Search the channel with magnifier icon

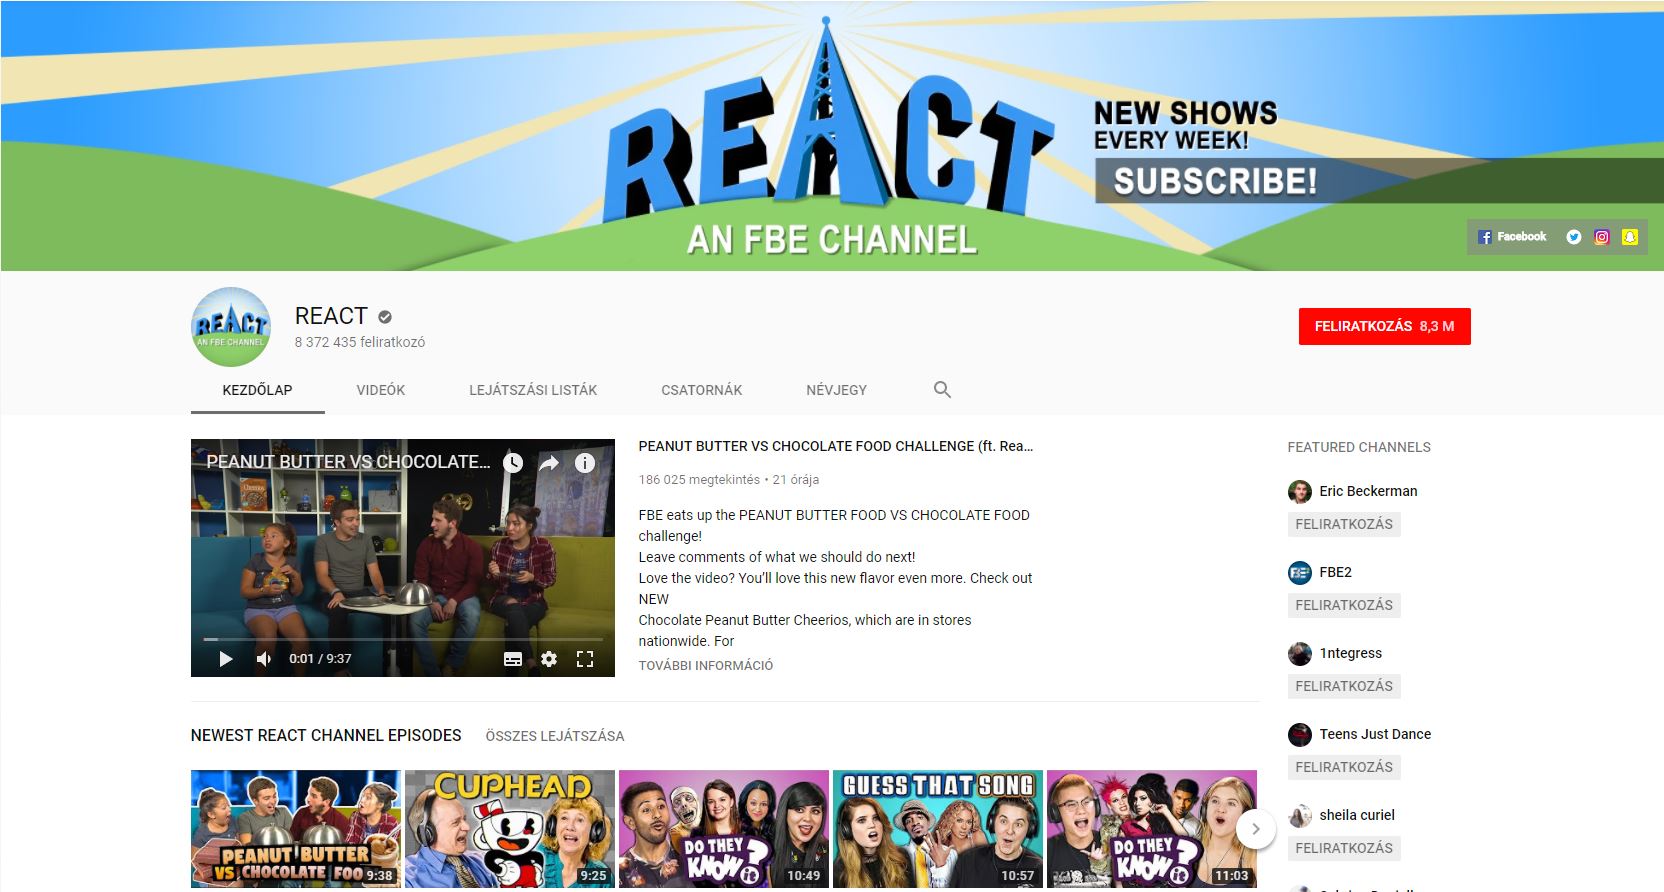pyautogui.click(x=942, y=390)
